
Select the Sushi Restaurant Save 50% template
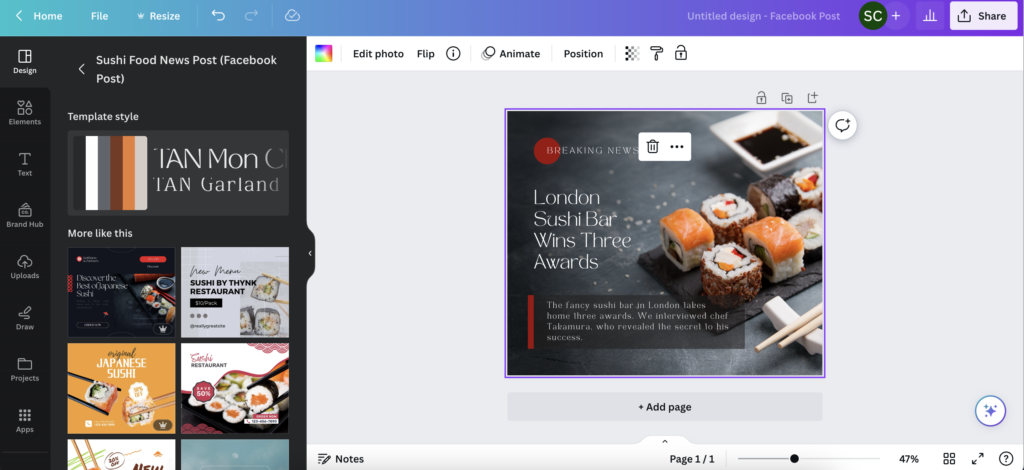coord(234,388)
